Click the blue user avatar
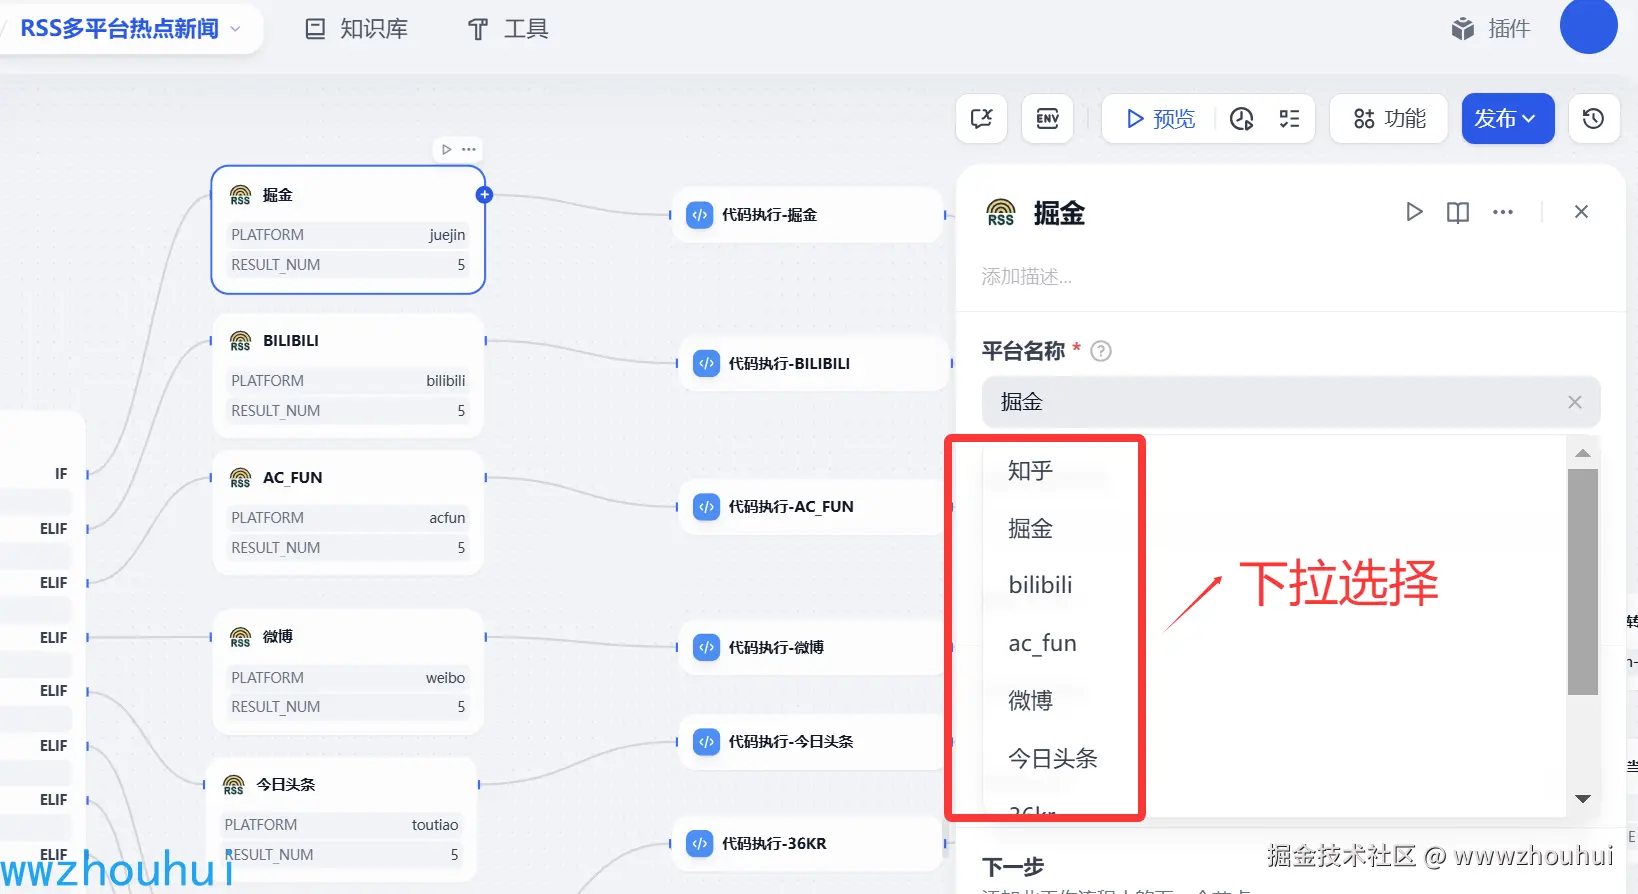Screen dimensions: 1638x894 1588,26
